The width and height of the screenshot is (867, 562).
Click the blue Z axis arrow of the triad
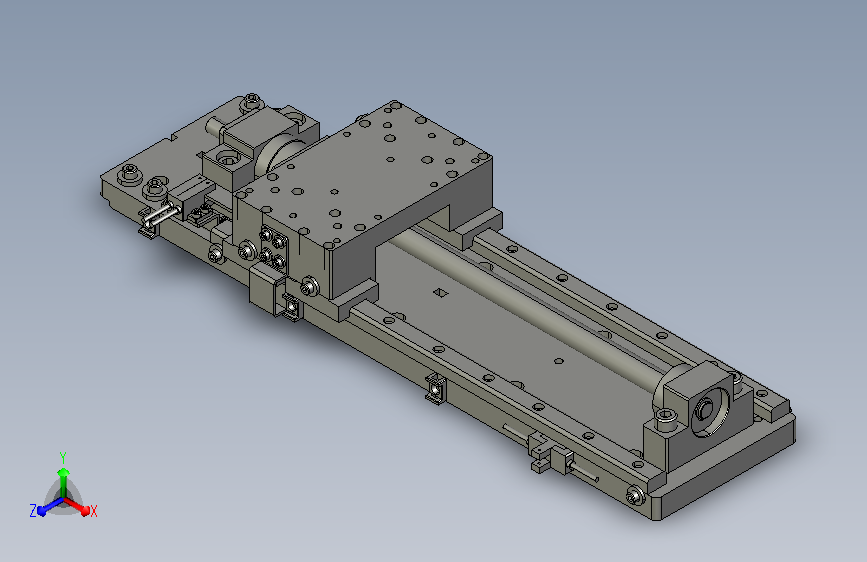(x=50, y=507)
